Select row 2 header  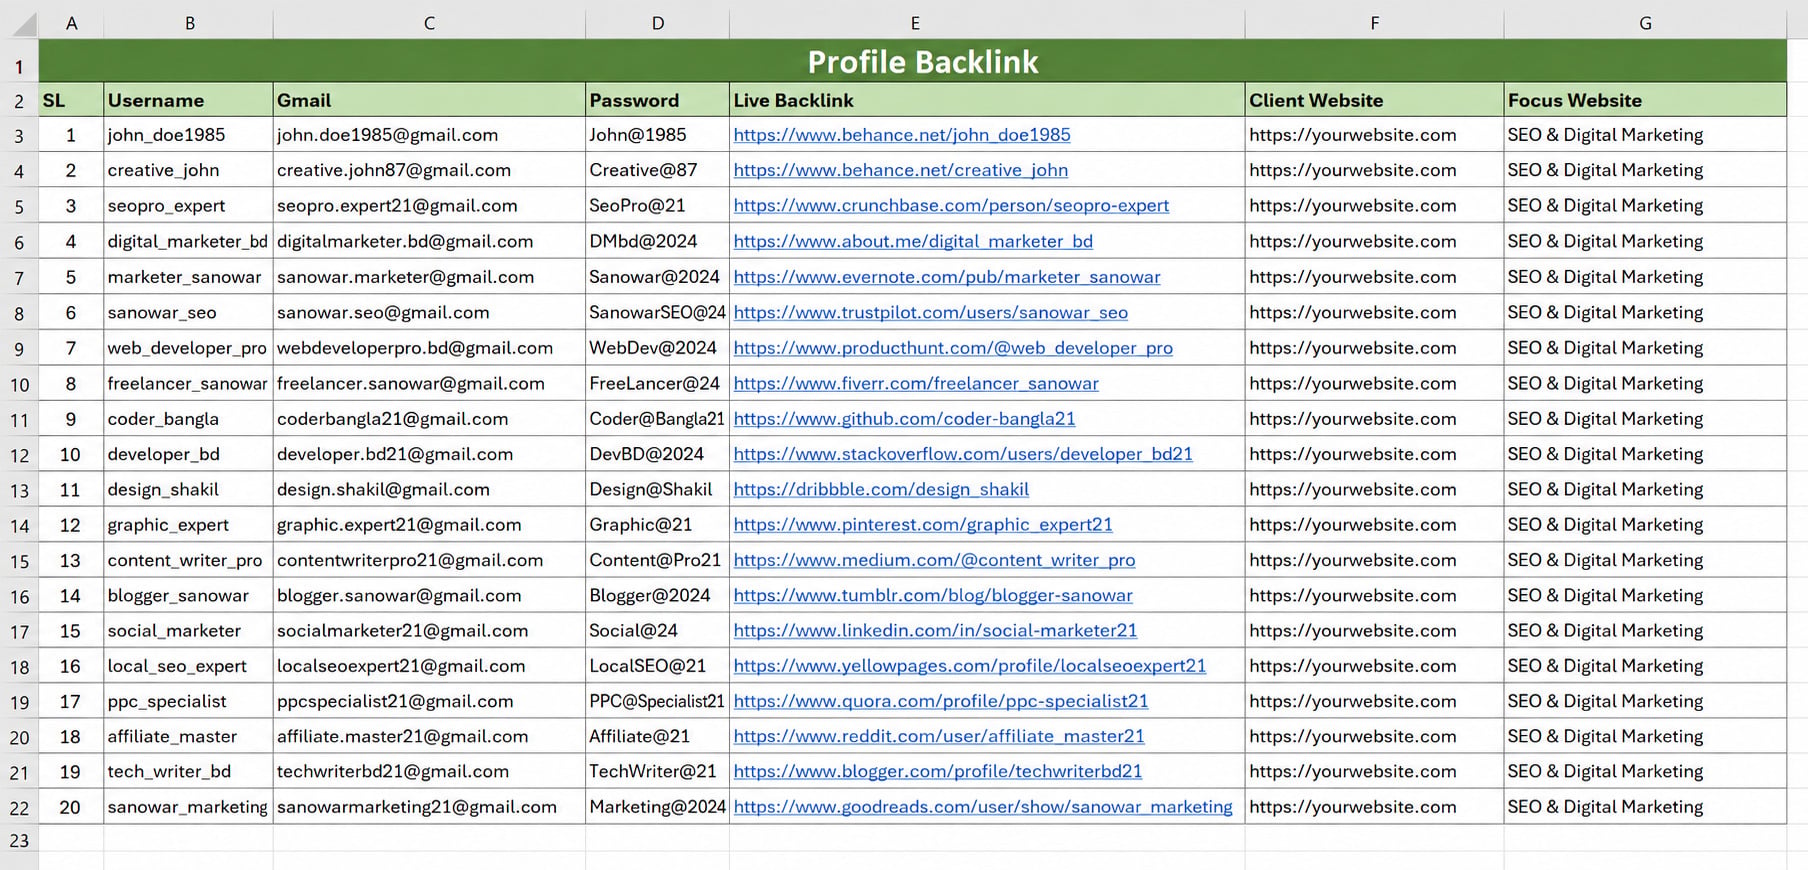tap(19, 101)
